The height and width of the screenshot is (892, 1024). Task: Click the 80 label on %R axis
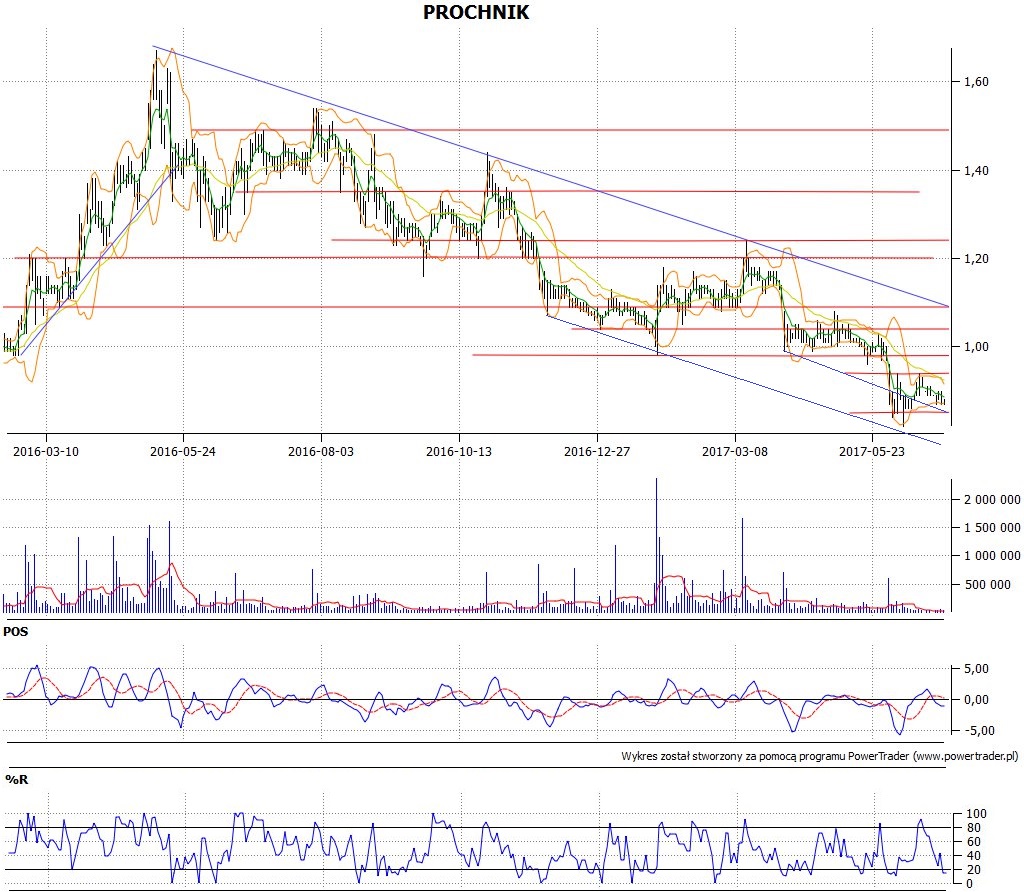974,827
